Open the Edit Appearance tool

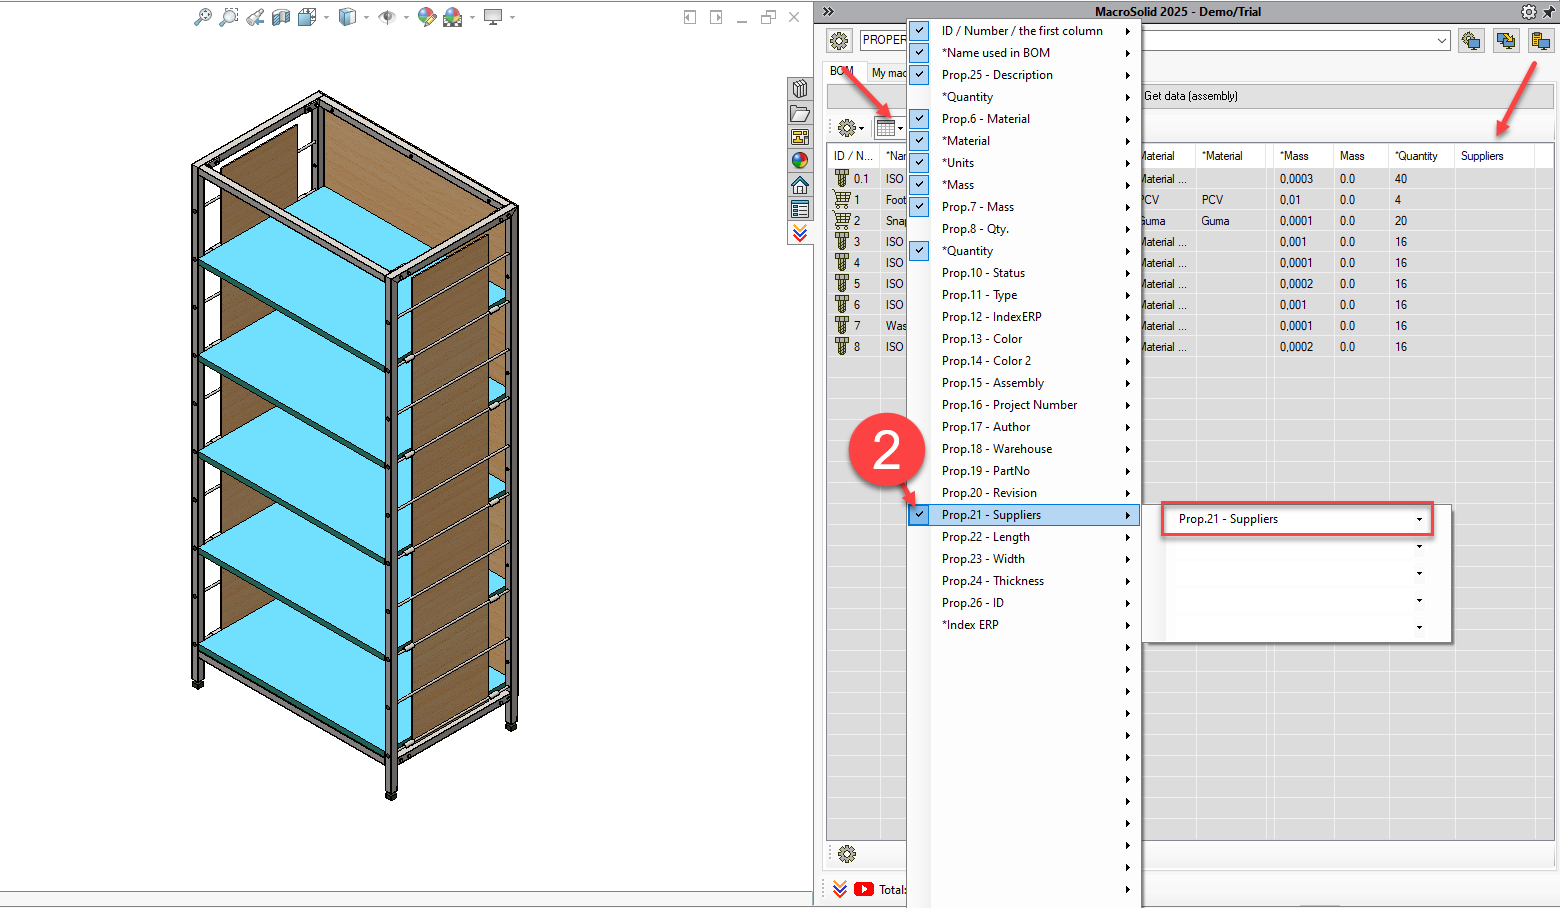[427, 17]
